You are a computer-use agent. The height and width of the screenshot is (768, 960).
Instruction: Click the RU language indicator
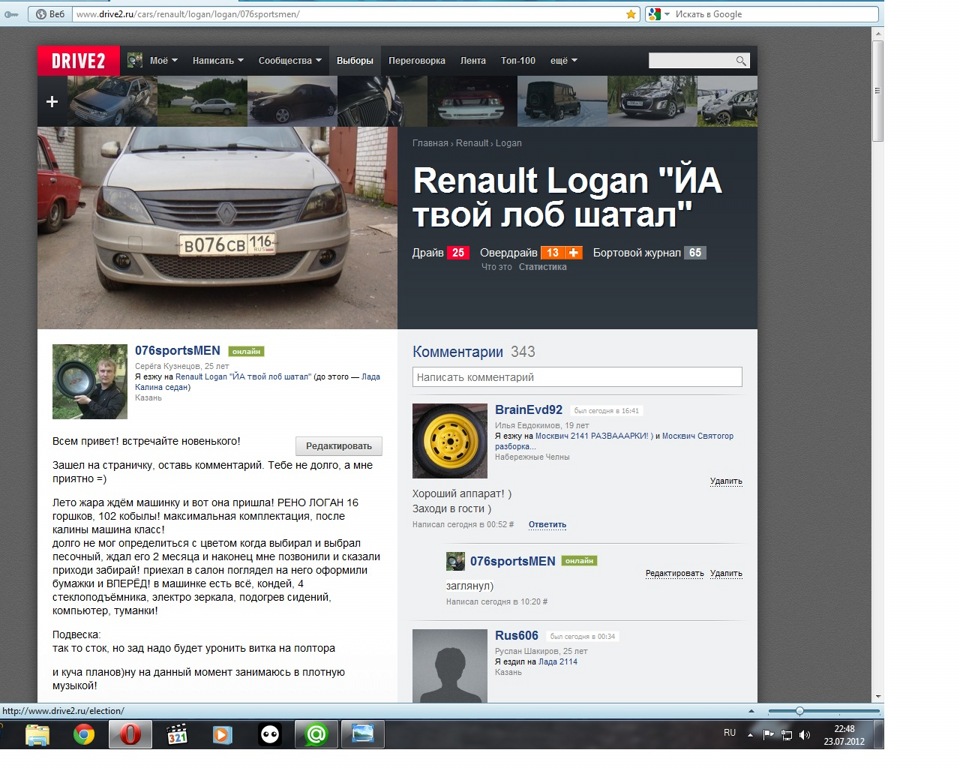[x=729, y=732]
